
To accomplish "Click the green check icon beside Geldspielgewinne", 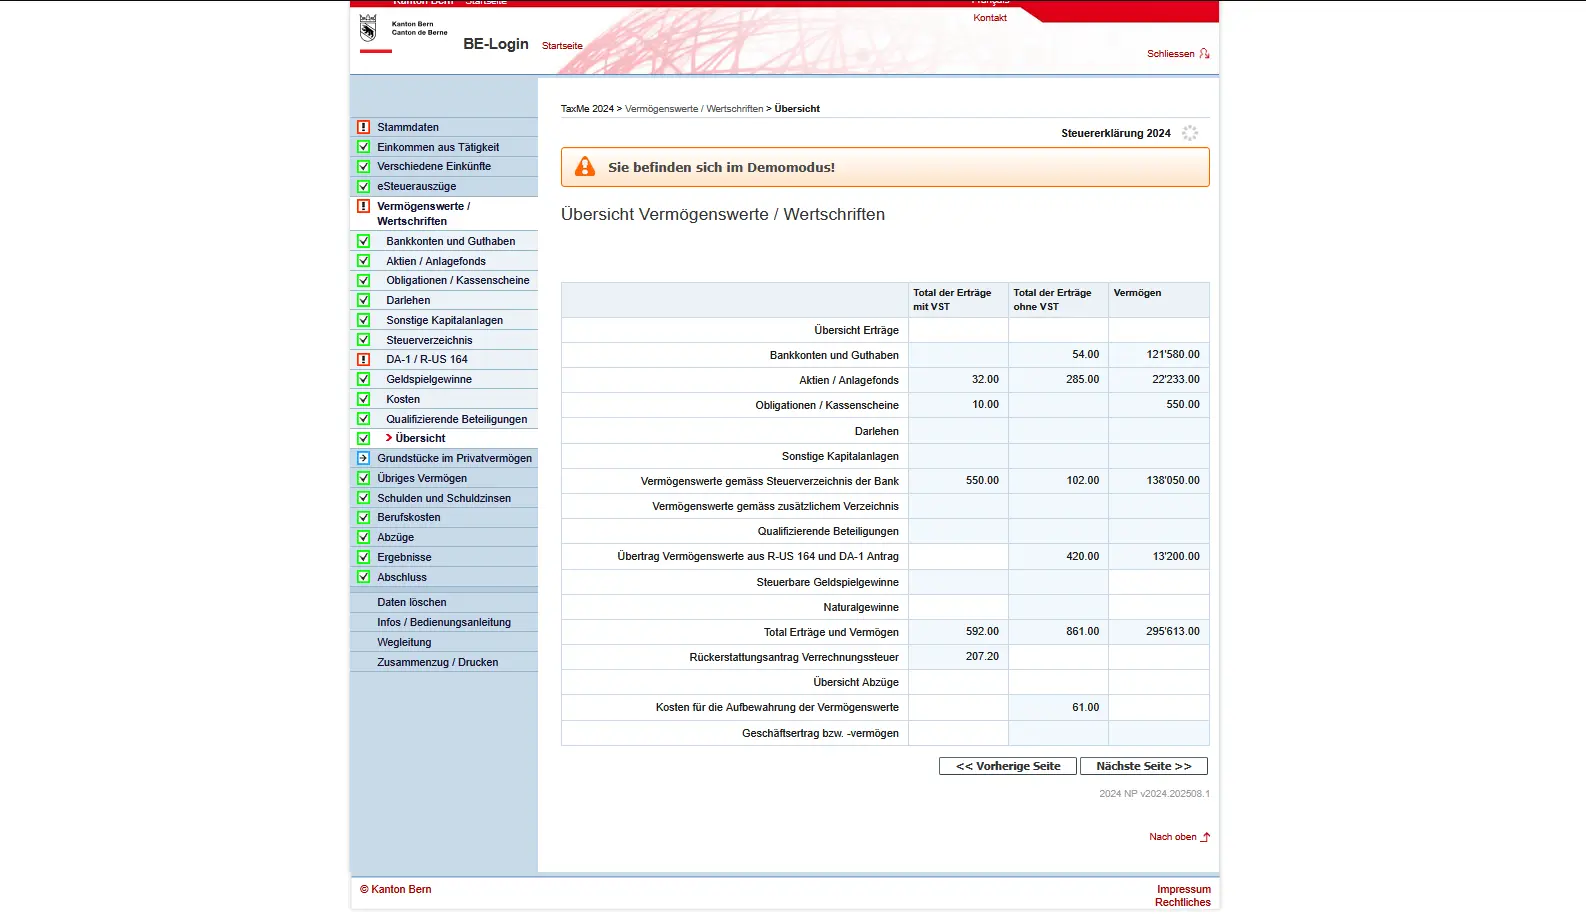I will point(364,379).
